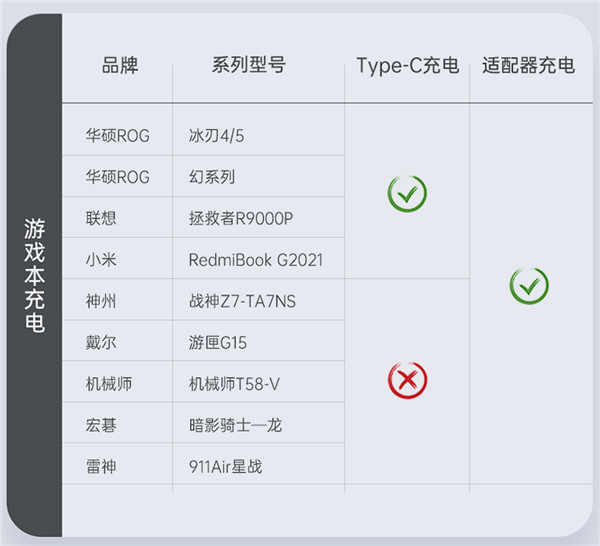The height and width of the screenshot is (546, 600).
Task: Click the 游匣G15 model cell
Action: [218, 343]
